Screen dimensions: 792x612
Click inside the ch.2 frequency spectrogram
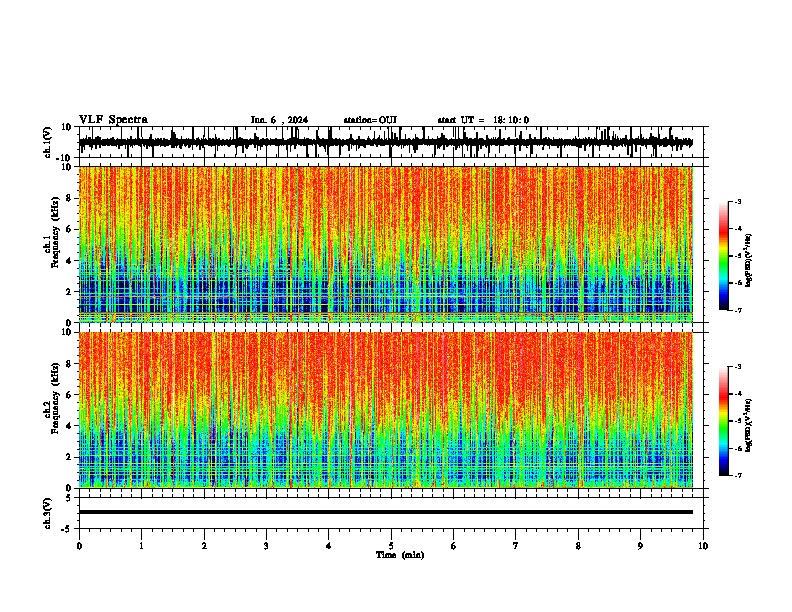(386, 410)
